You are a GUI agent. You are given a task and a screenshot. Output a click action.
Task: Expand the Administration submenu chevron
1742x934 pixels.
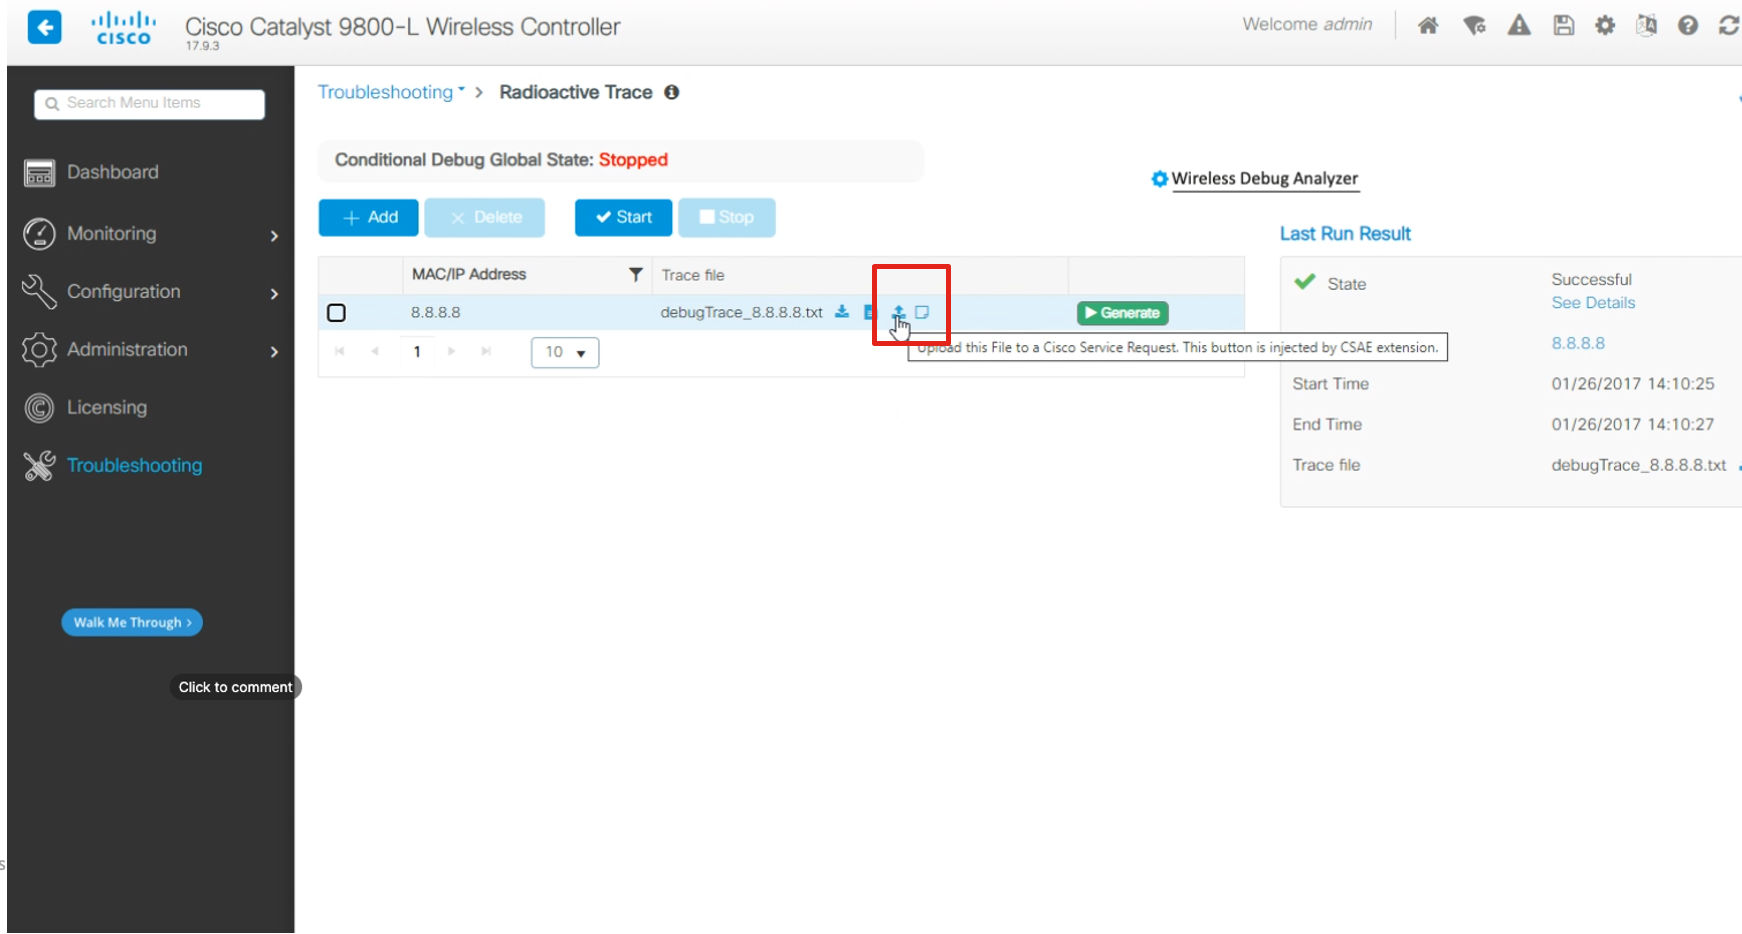(274, 351)
